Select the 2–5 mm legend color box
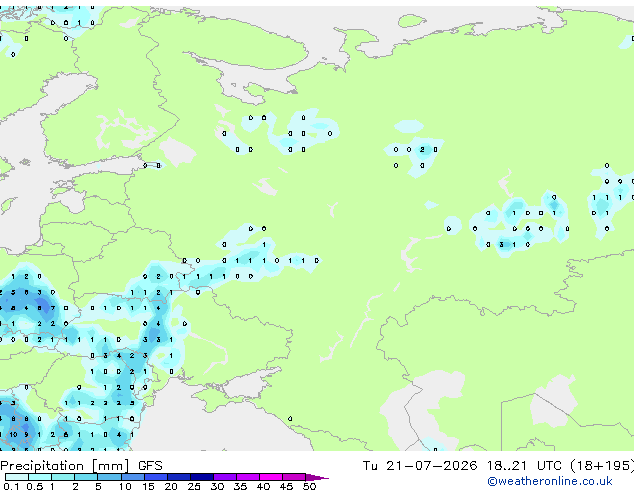The width and height of the screenshot is (634, 490). click(86, 477)
